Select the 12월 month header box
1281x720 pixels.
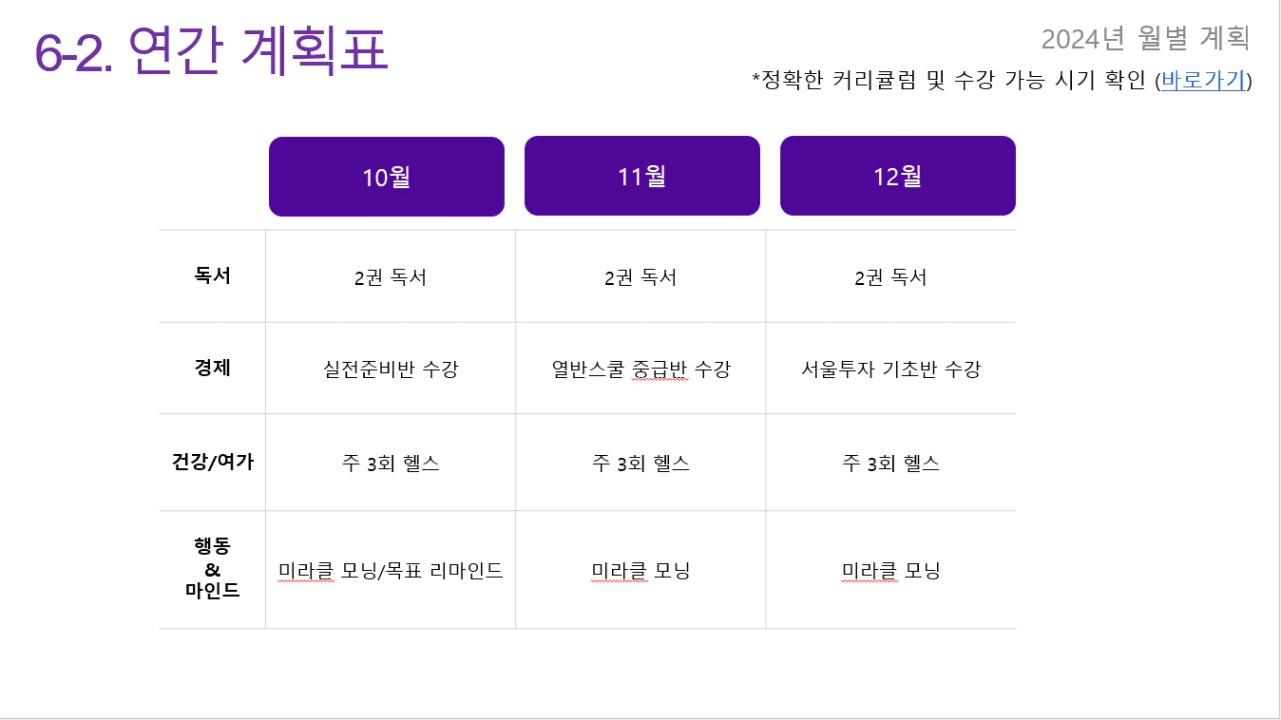898,176
